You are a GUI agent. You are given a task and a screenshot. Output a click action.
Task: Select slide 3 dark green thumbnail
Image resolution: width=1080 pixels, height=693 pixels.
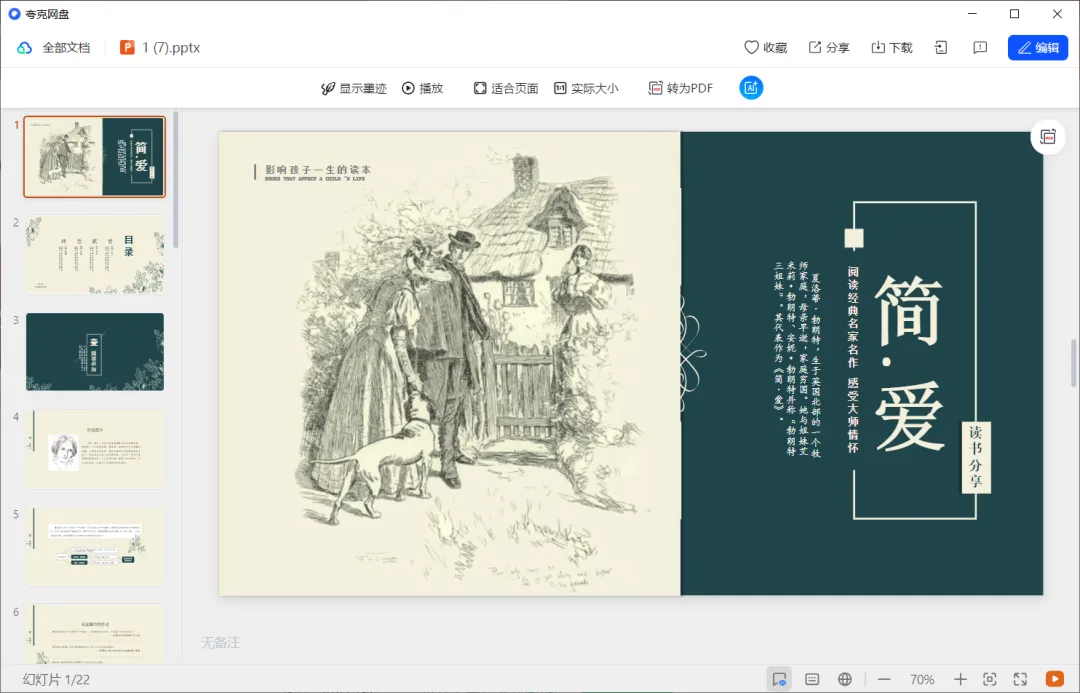point(95,352)
